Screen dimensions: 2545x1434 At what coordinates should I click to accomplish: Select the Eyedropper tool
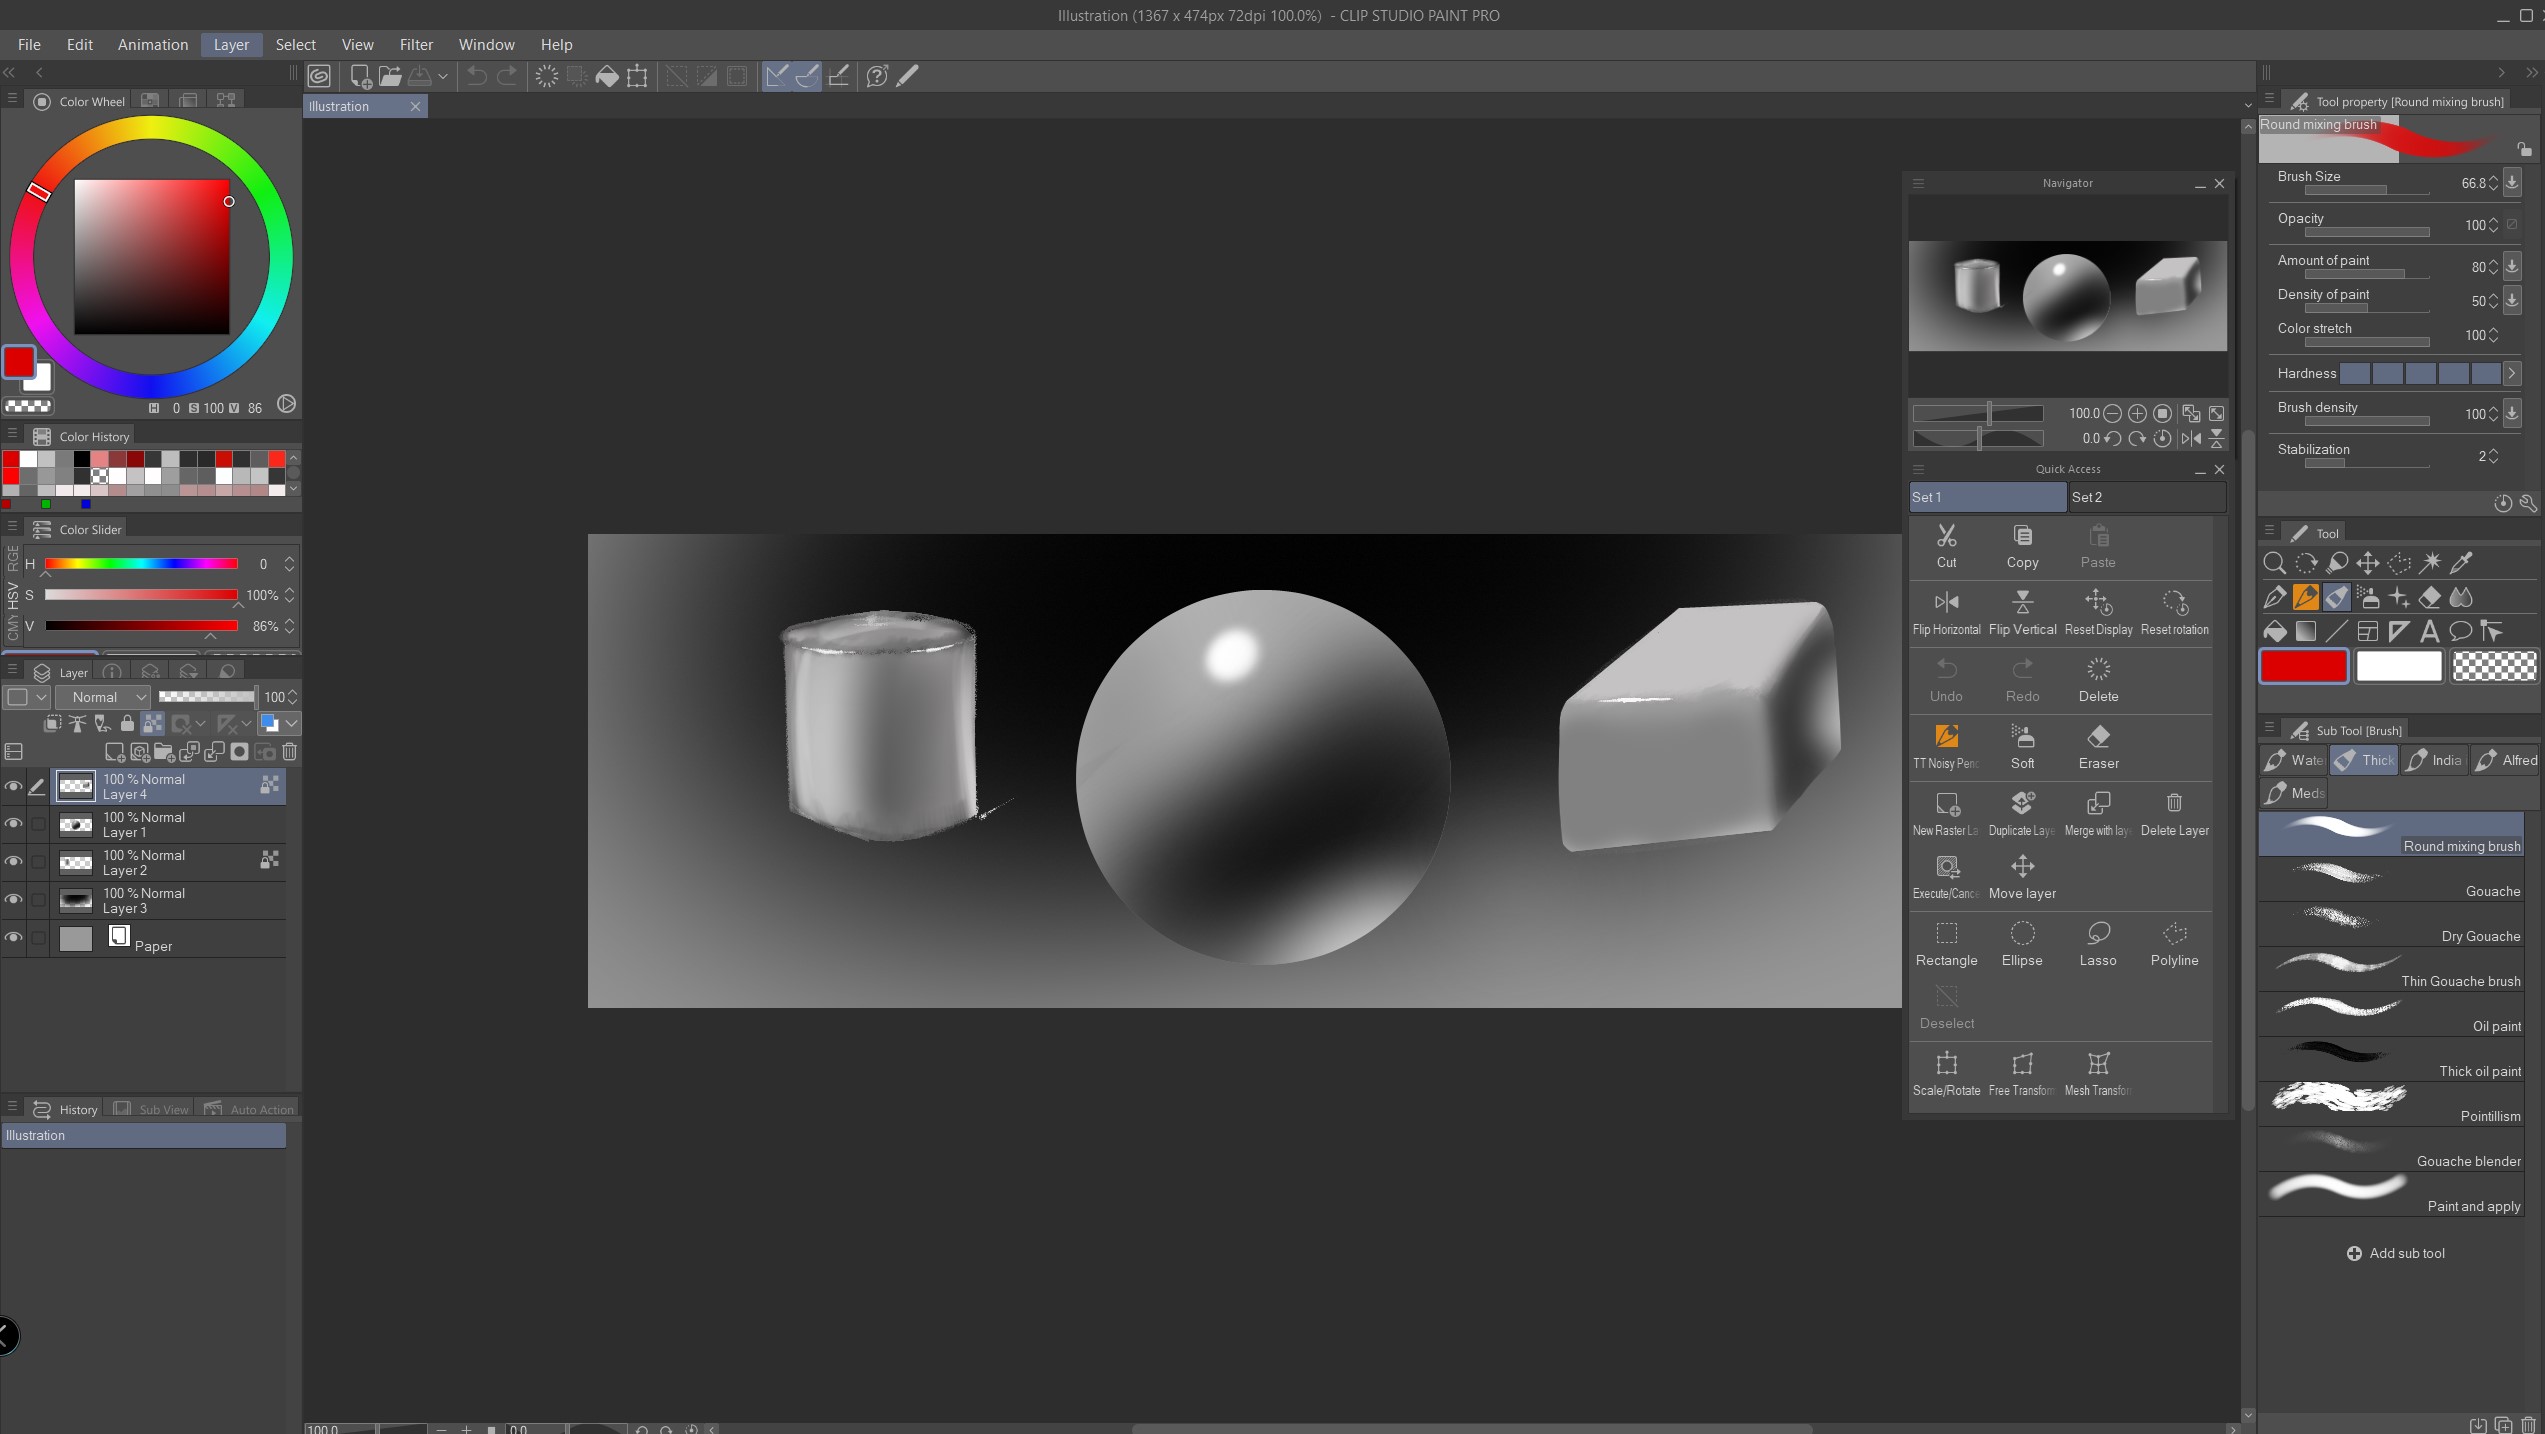coord(2461,563)
